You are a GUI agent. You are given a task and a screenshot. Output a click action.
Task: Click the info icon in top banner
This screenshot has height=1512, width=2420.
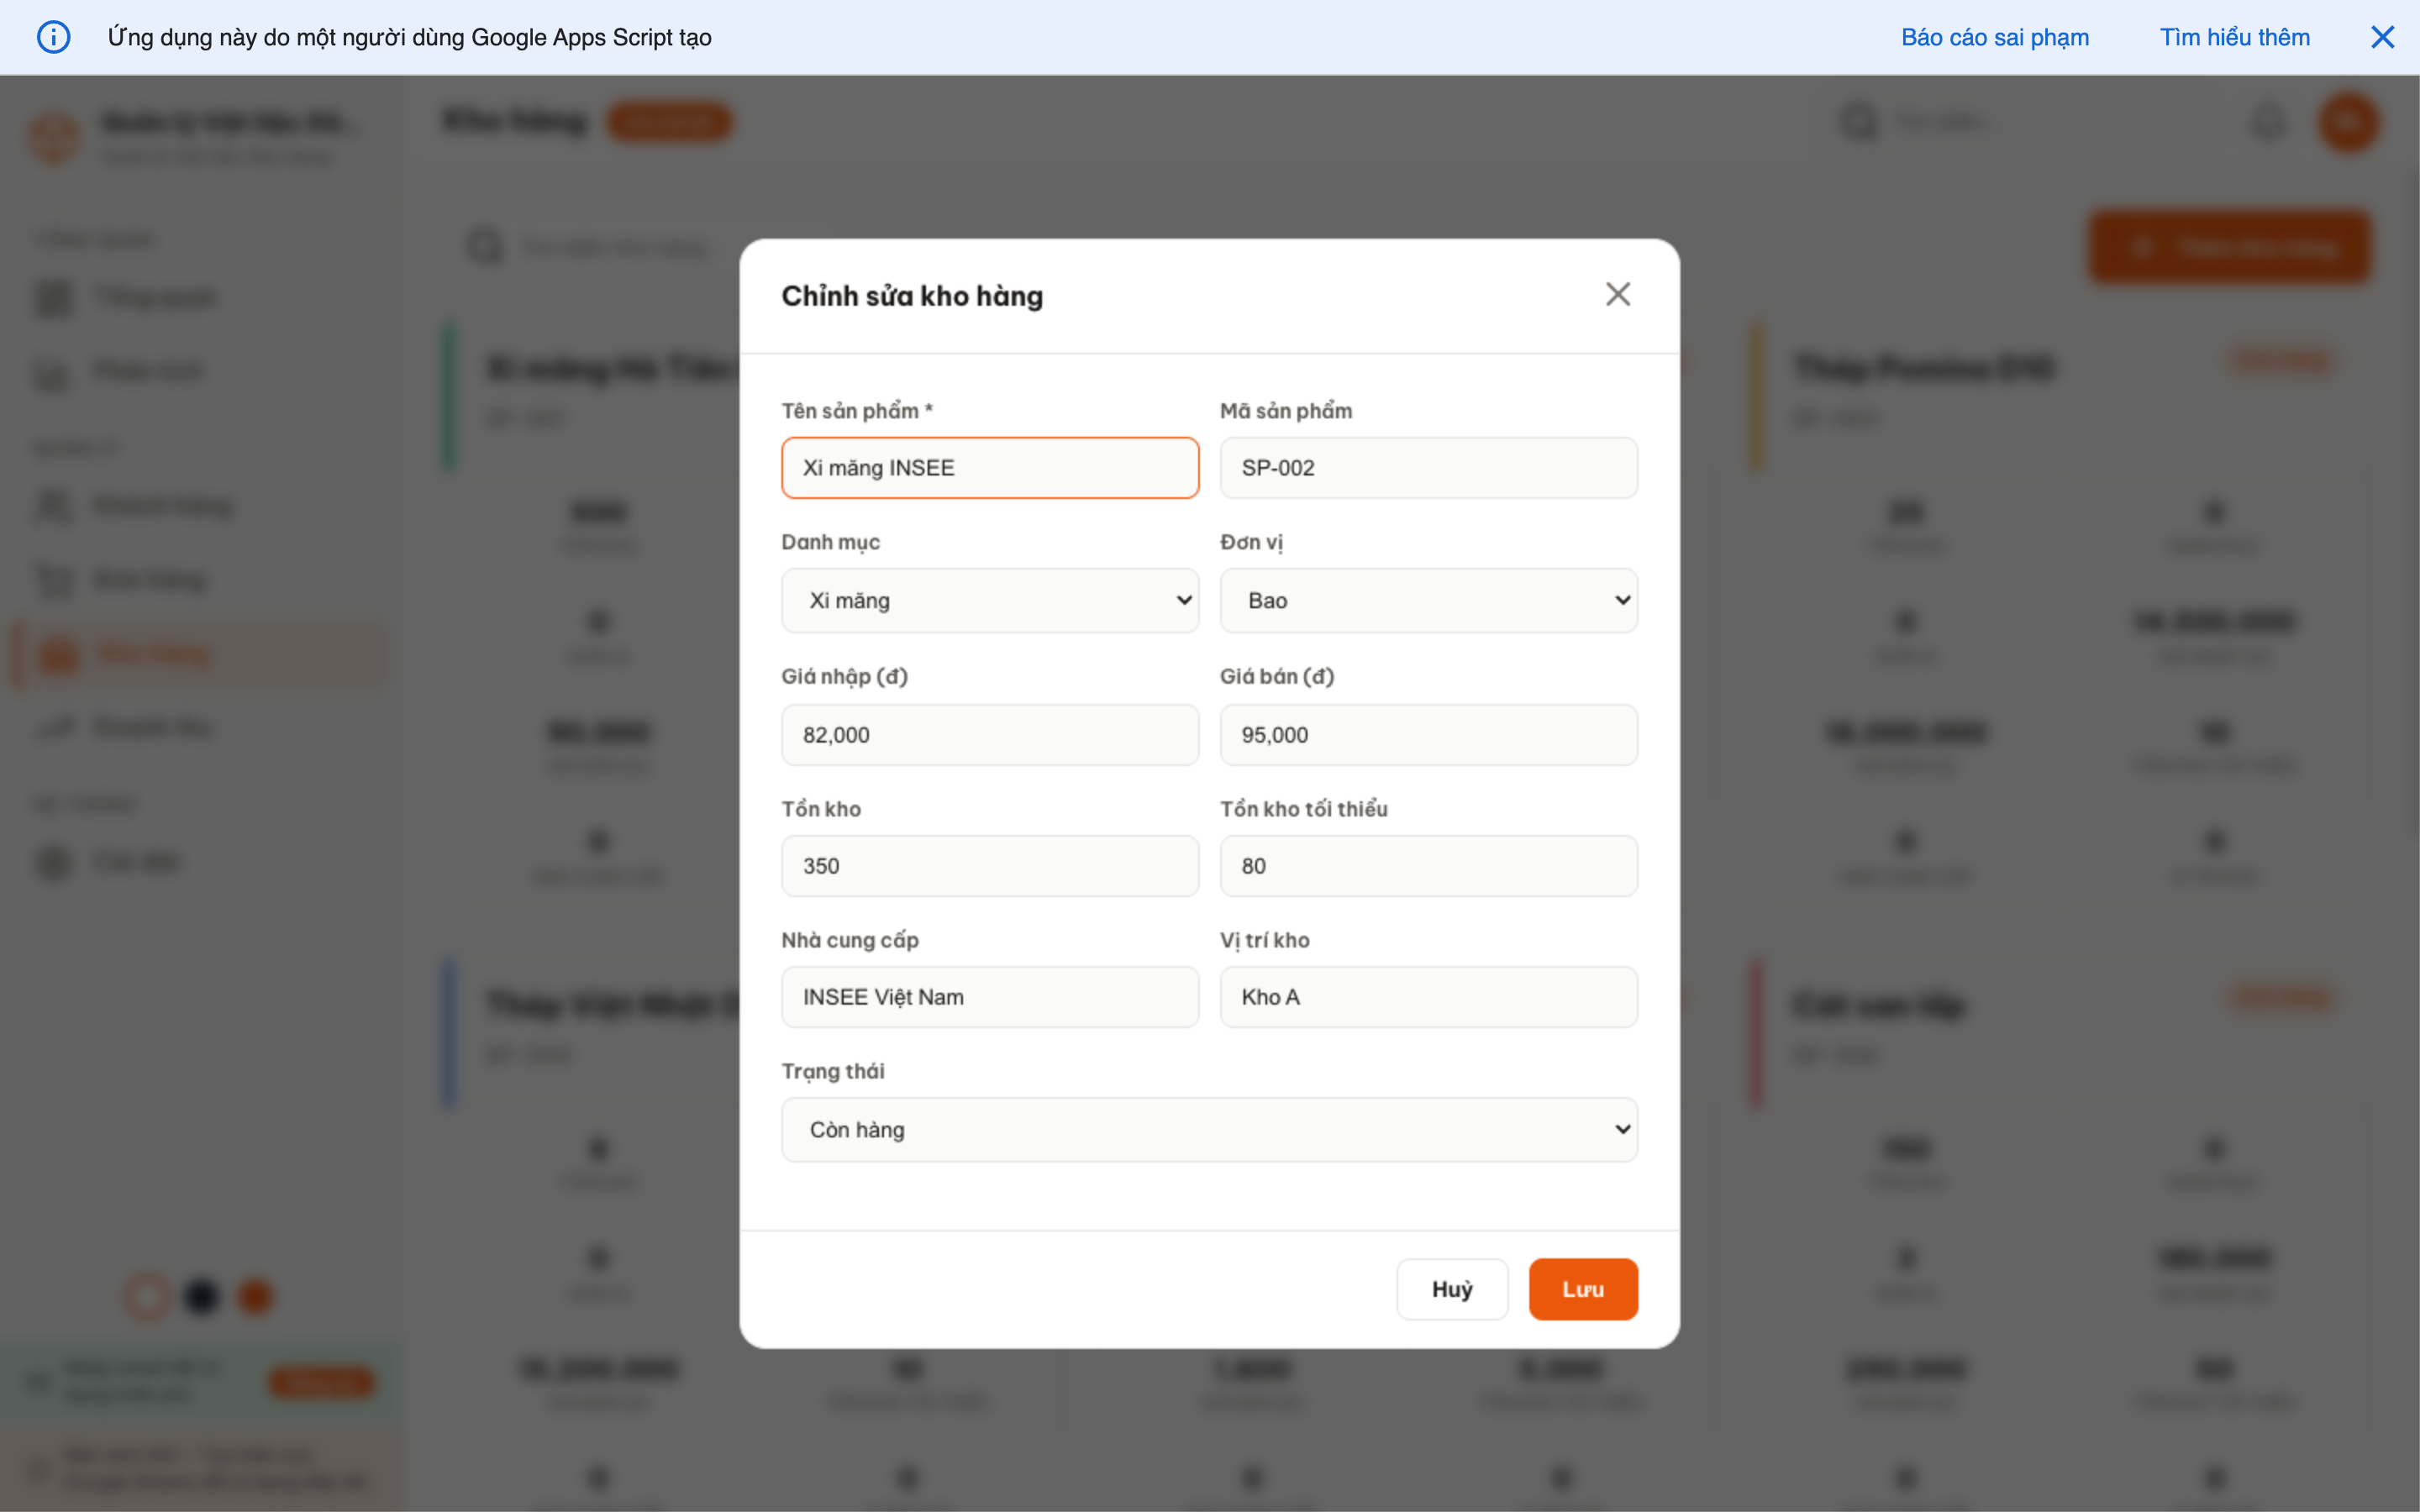point(54,37)
